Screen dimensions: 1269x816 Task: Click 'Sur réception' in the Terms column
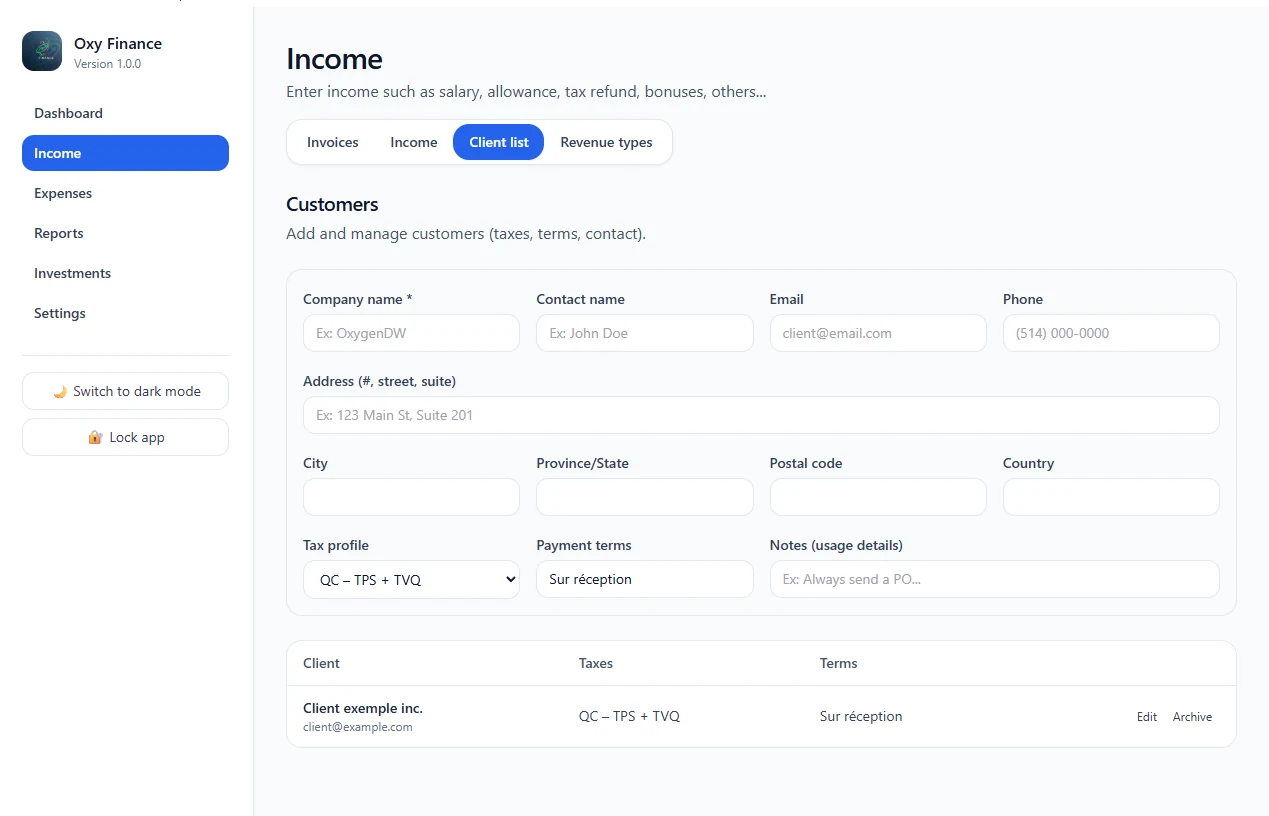(x=861, y=716)
